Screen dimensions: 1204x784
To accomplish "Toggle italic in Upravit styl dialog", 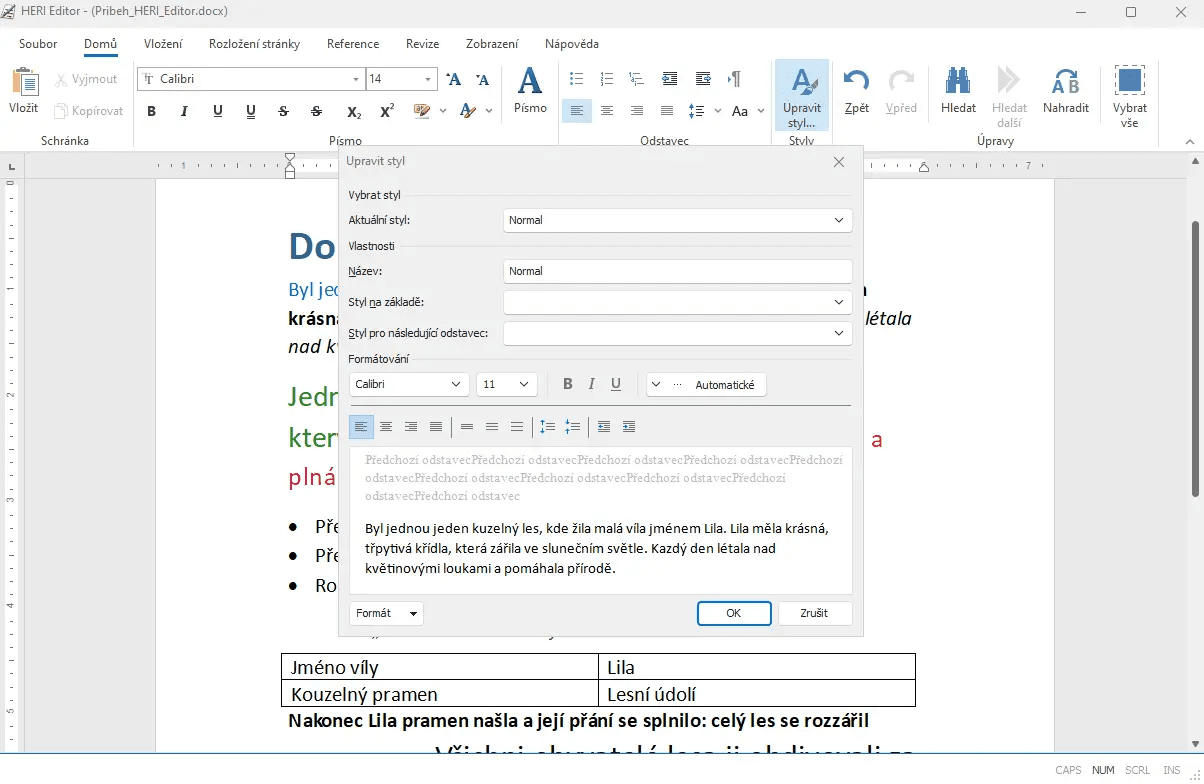I will (592, 384).
